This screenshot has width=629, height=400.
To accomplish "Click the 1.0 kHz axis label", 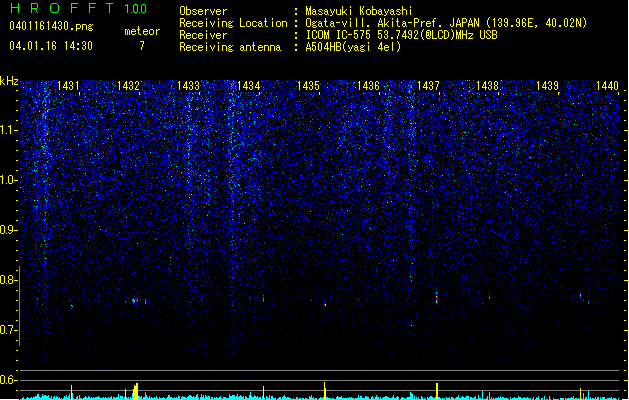I will coord(9,180).
